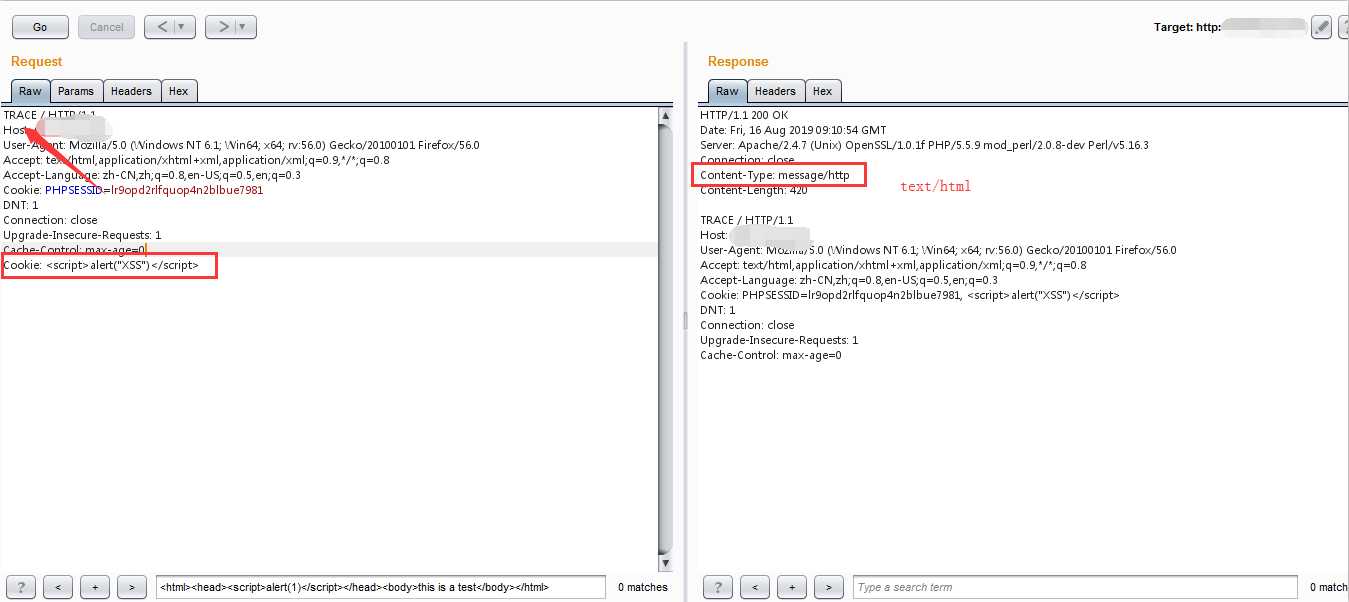Open the Headers tab in the Request panel
This screenshot has width=1349, height=602.
[x=131, y=91]
